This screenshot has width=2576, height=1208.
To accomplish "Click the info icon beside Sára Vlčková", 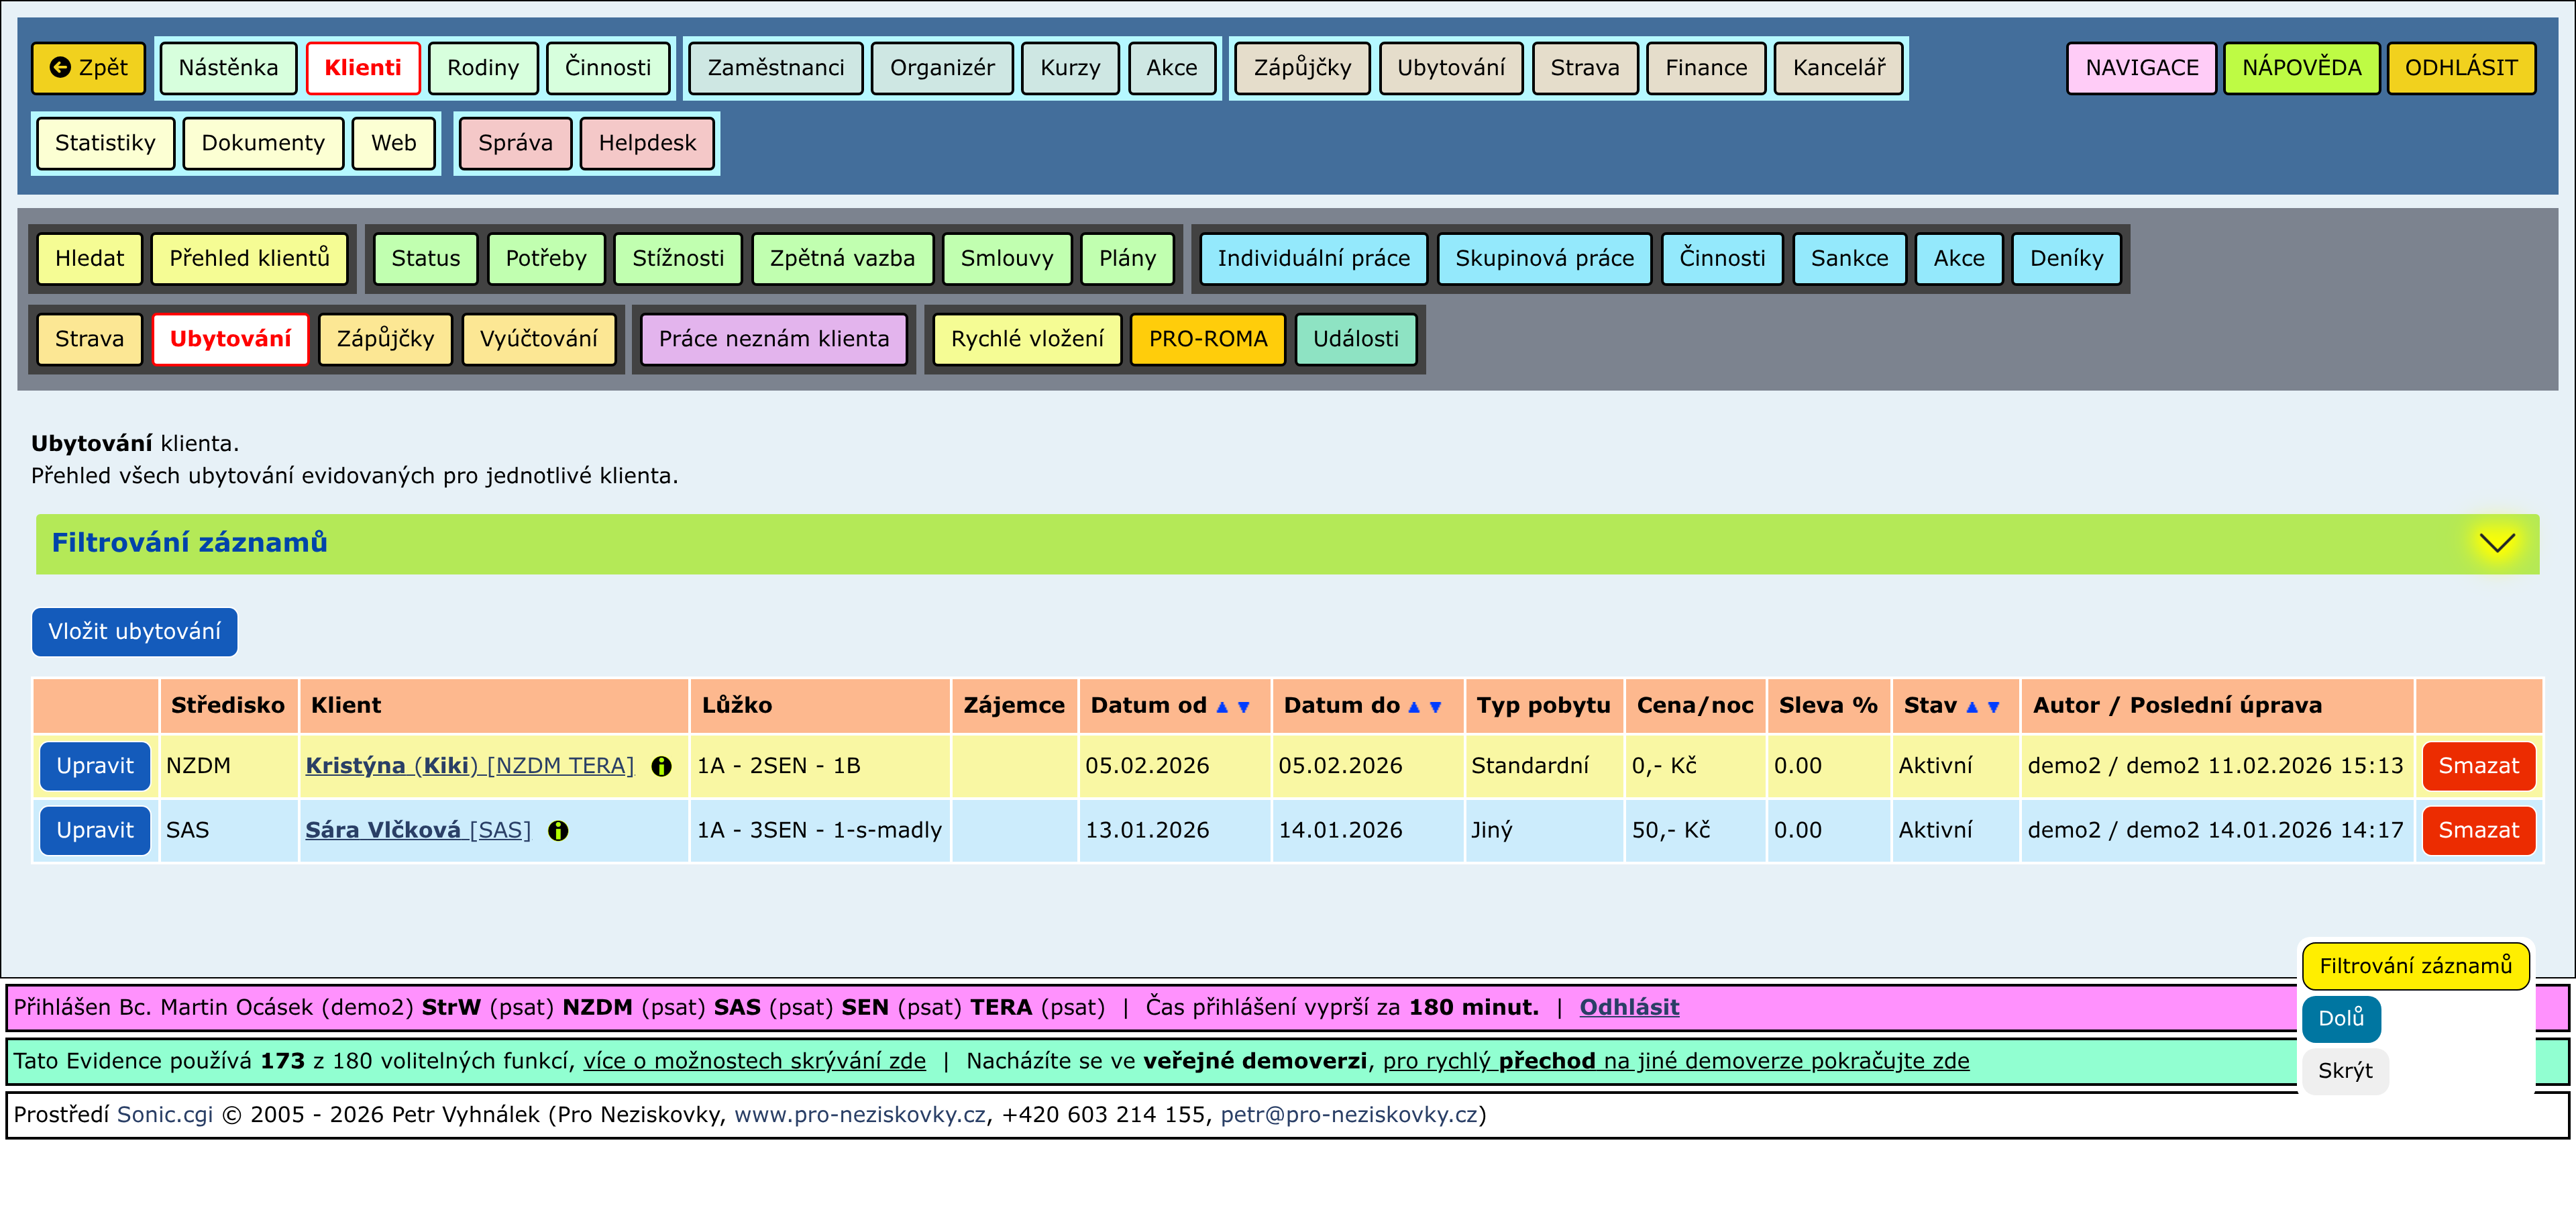I will tap(558, 831).
